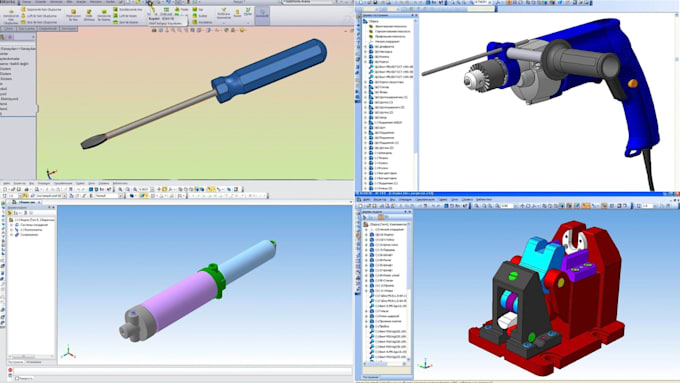Open Вид menu in cylinder assembly window
This screenshot has width=680, height=383.
click(32, 183)
